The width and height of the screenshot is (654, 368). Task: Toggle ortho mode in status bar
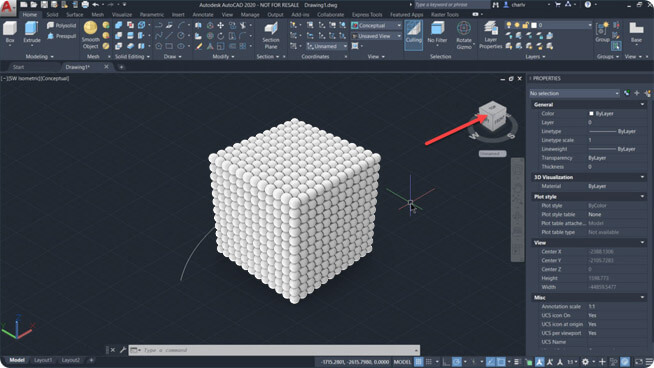pyautogui.click(x=446, y=362)
